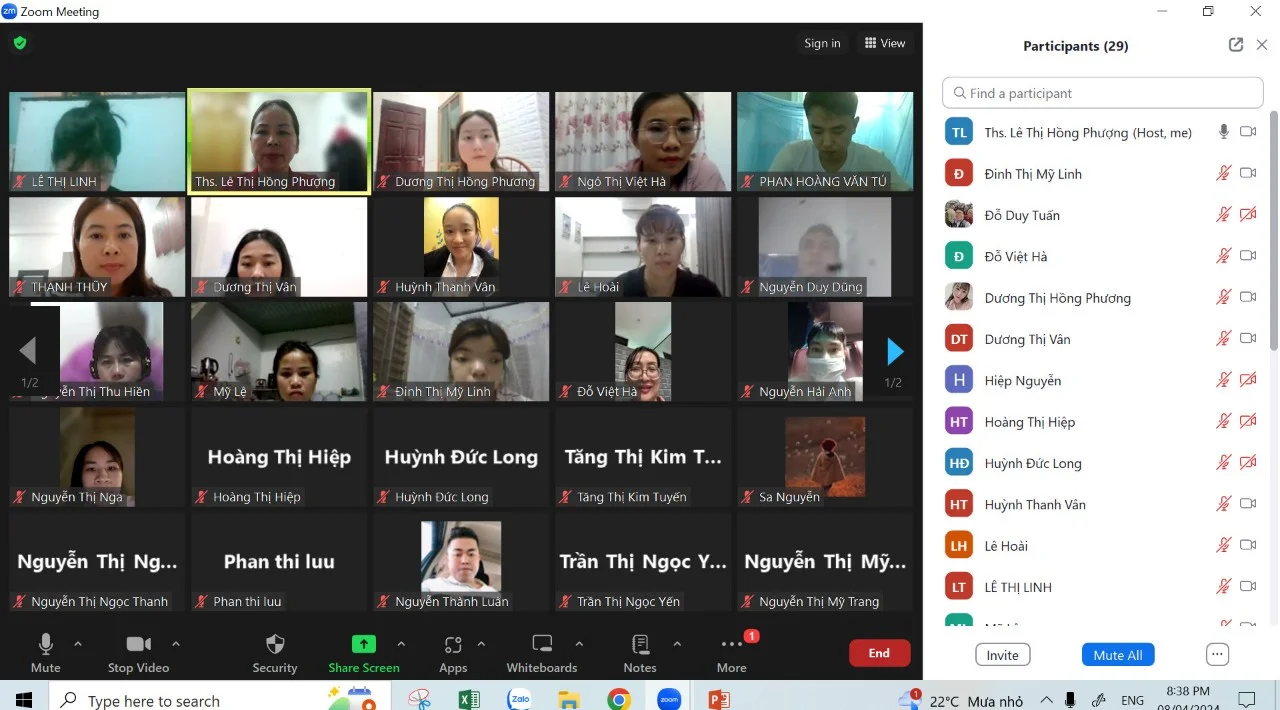End the meeting
Image resolution: width=1280 pixels, height=710 pixels.
coord(879,652)
